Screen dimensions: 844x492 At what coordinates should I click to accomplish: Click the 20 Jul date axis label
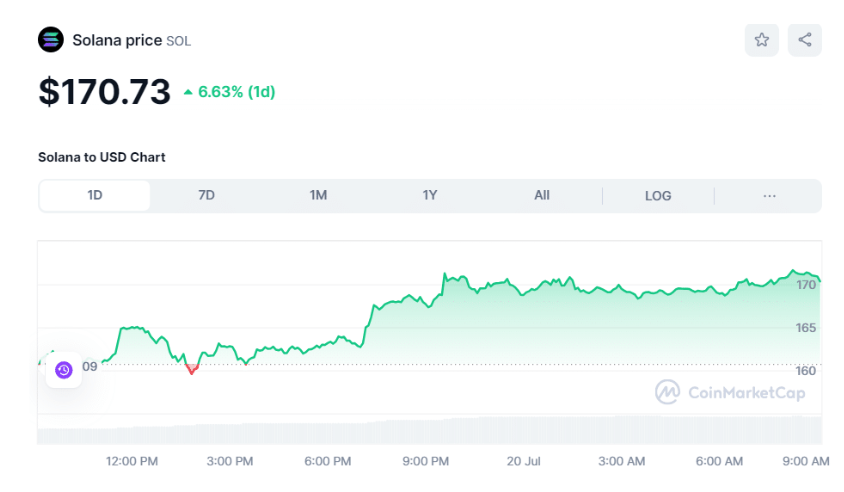click(x=524, y=461)
